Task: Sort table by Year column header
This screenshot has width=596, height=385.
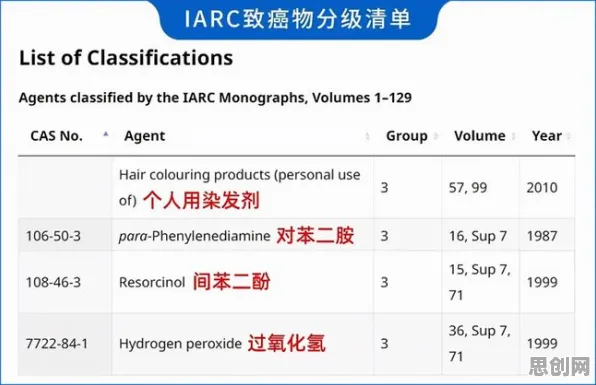Action: click(x=547, y=136)
